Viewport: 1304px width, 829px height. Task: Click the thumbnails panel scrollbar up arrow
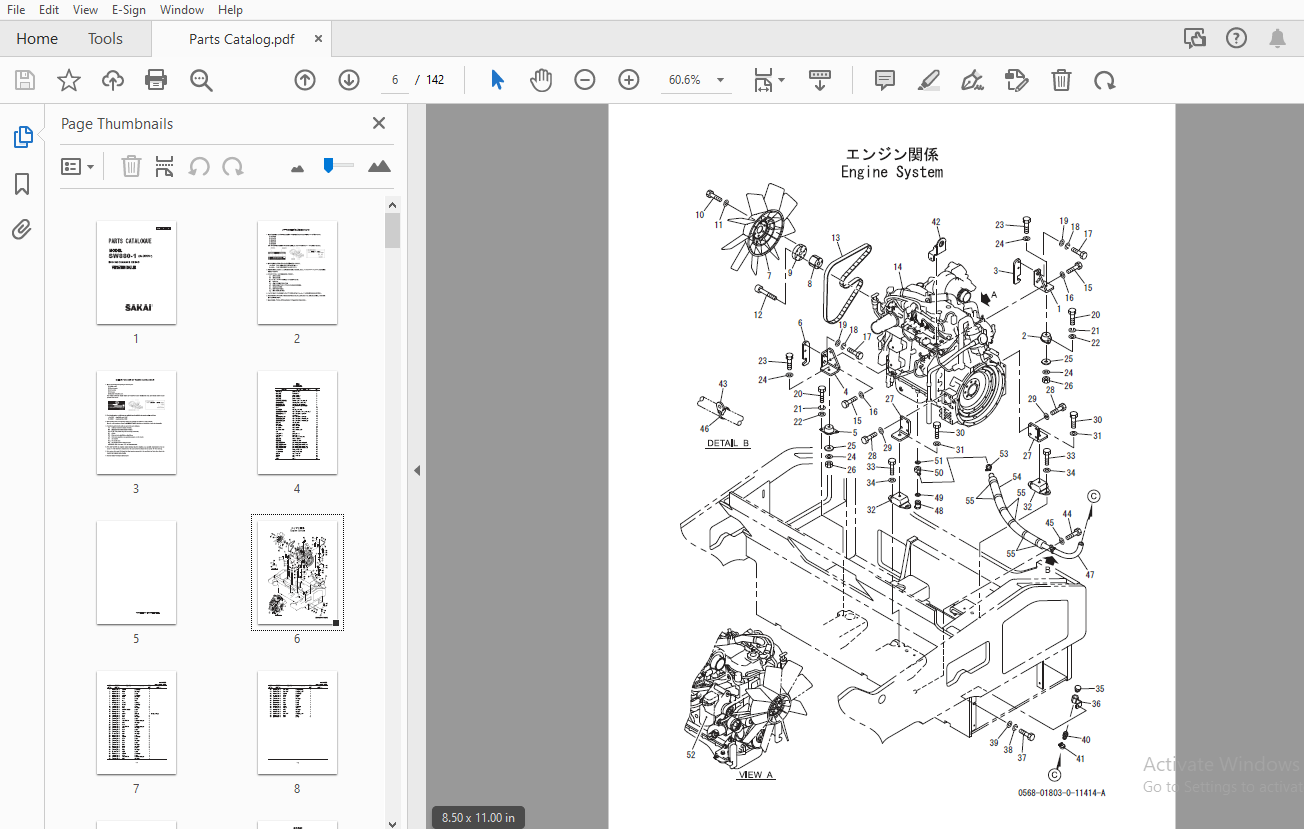pos(392,204)
